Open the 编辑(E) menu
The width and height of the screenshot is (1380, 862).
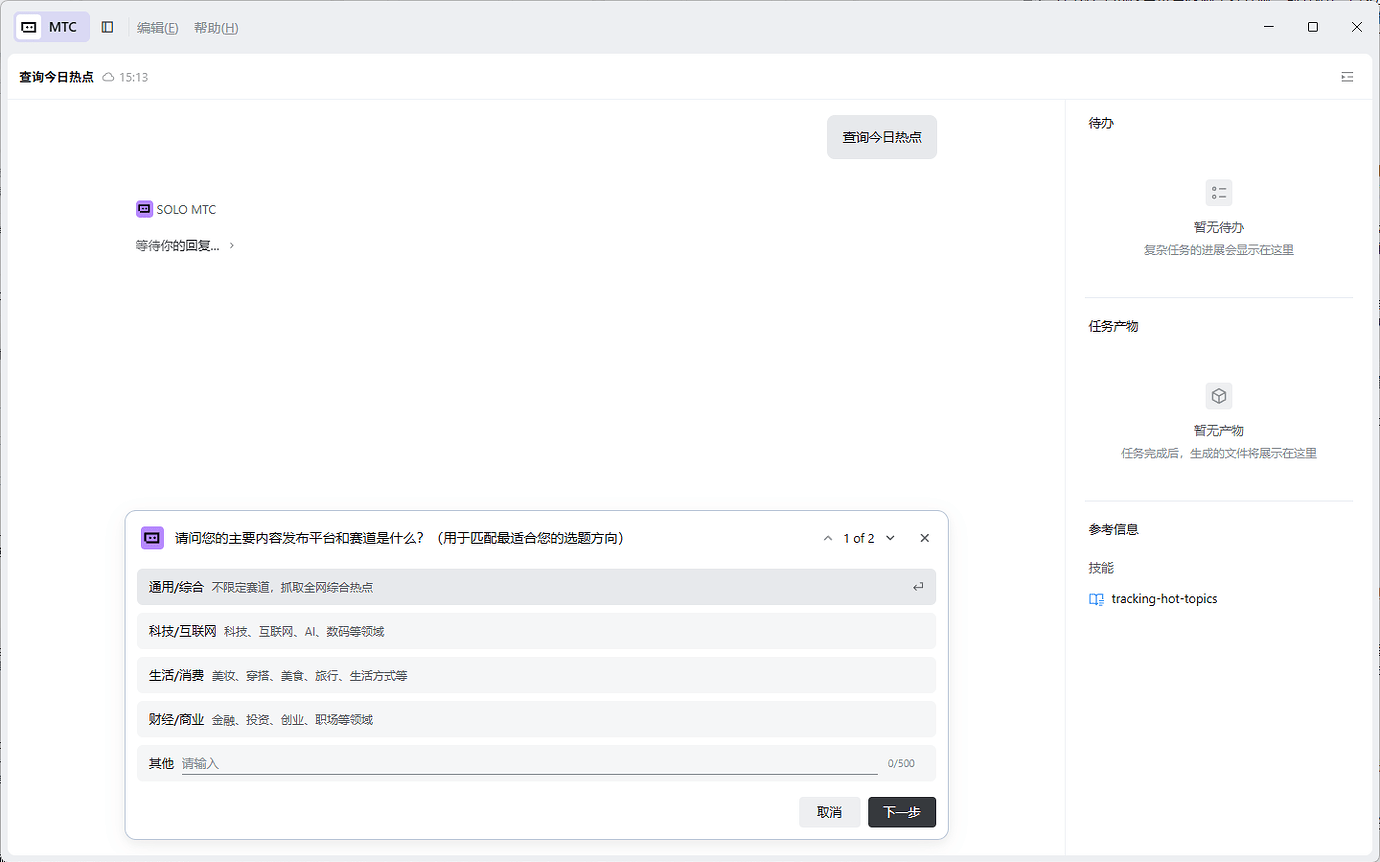[157, 27]
